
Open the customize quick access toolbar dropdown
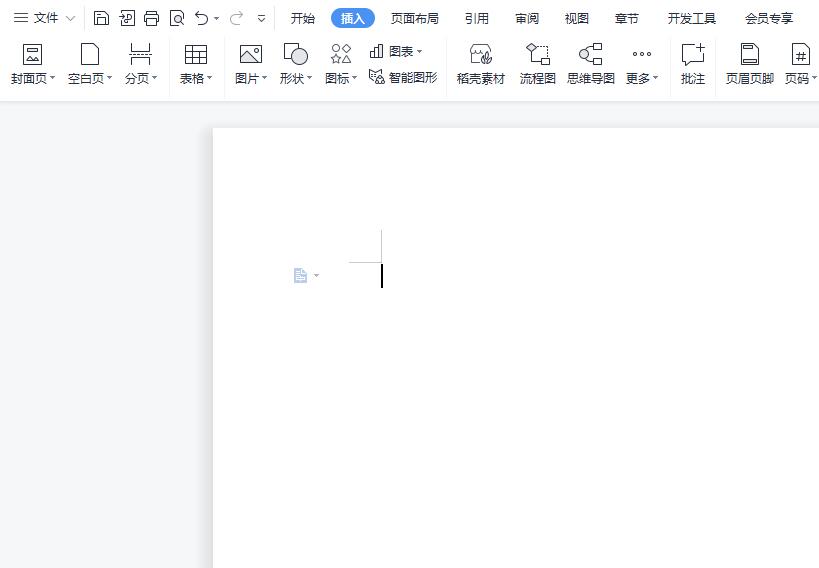(x=261, y=19)
